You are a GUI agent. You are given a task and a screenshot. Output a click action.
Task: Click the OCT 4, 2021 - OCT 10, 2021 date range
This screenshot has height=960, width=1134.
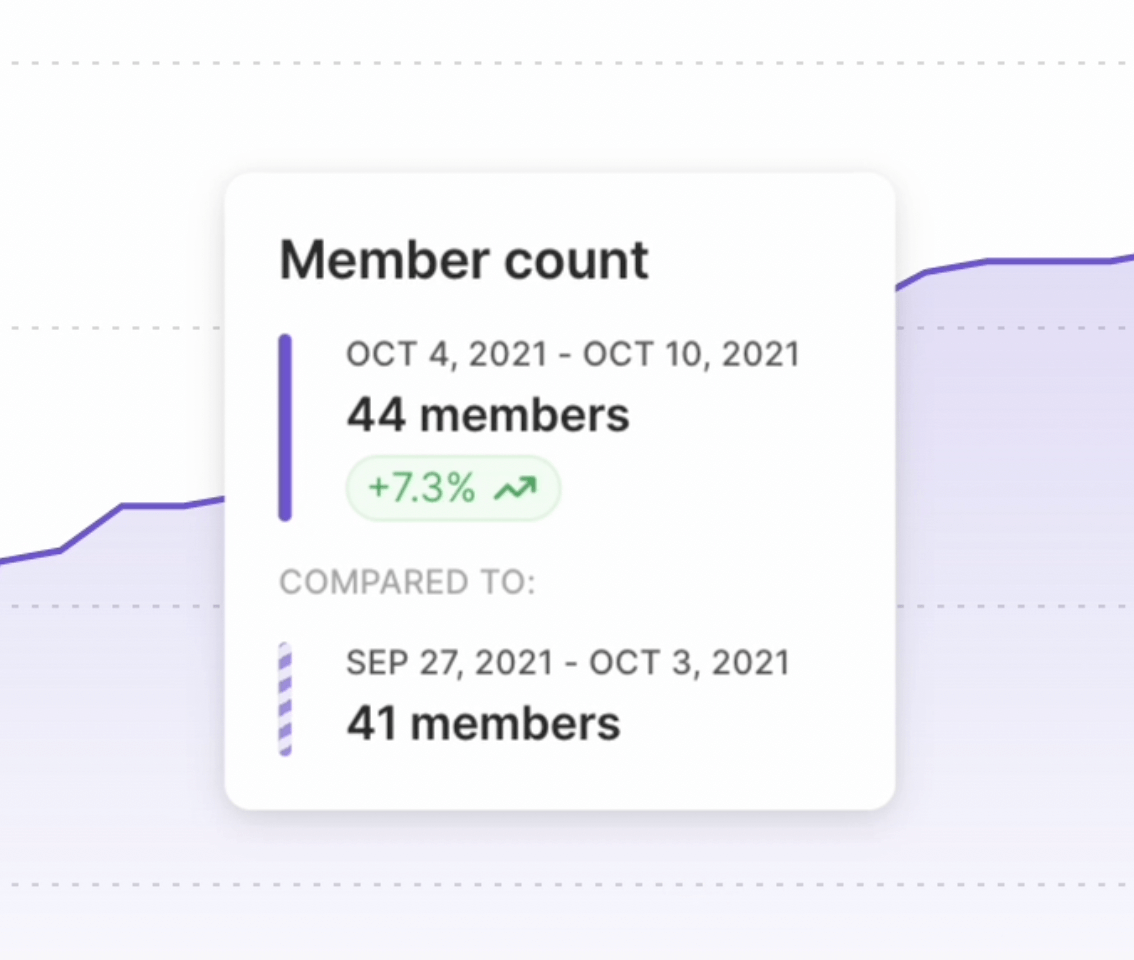pos(573,354)
